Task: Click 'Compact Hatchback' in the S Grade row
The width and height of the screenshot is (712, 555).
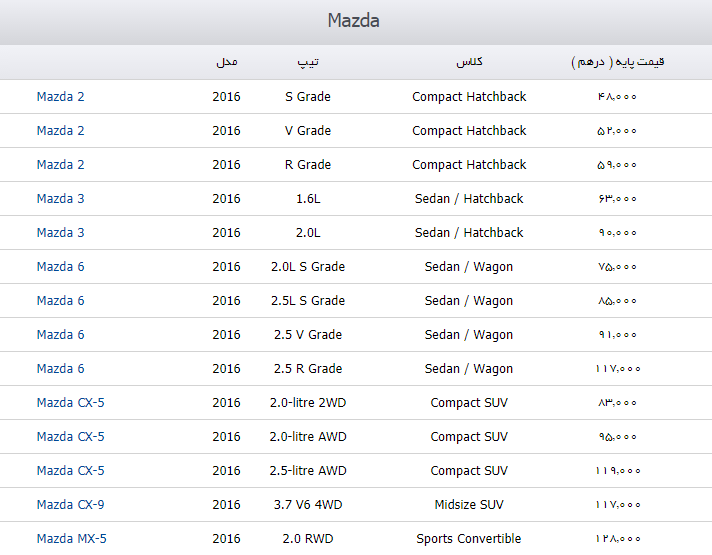Action: 469,97
